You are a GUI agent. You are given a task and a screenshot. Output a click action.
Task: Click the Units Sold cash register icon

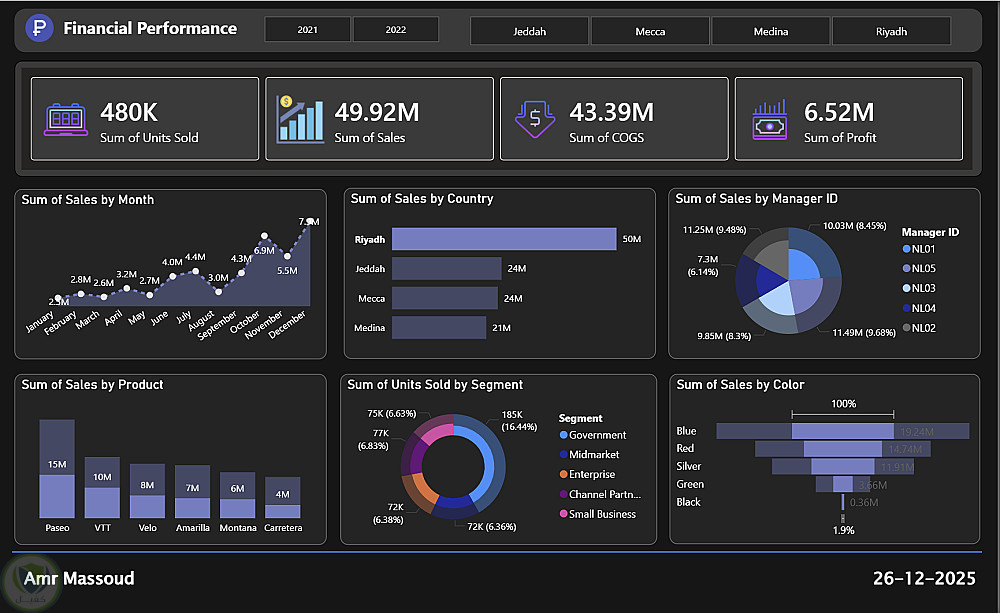tap(66, 119)
